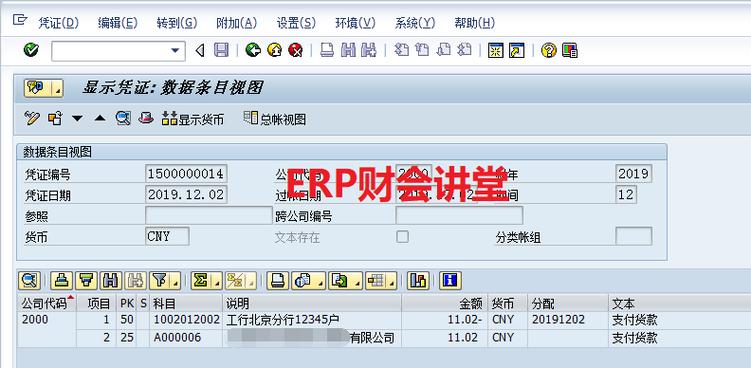Open the 转到(G) menu
This screenshot has height=368, width=751.
pos(177,23)
